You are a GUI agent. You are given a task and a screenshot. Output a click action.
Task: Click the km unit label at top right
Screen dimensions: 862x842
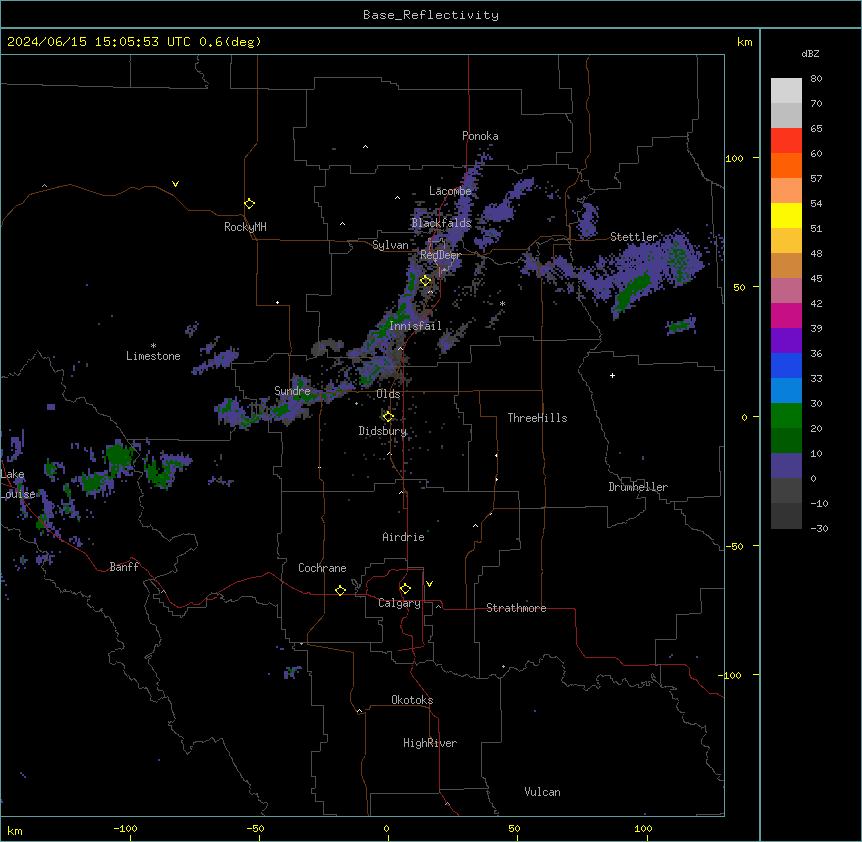(x=744, y=42)
